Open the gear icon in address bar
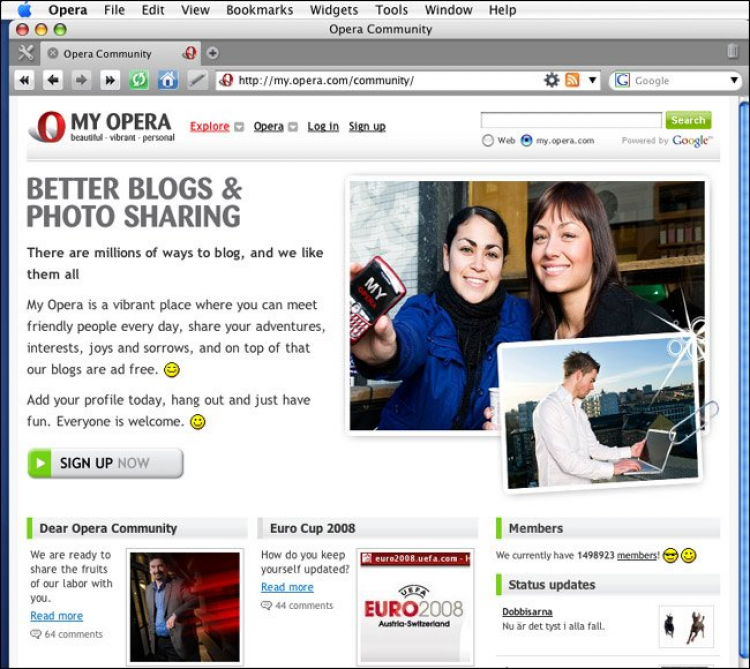750x669 pixels. (x=551, y=80)
